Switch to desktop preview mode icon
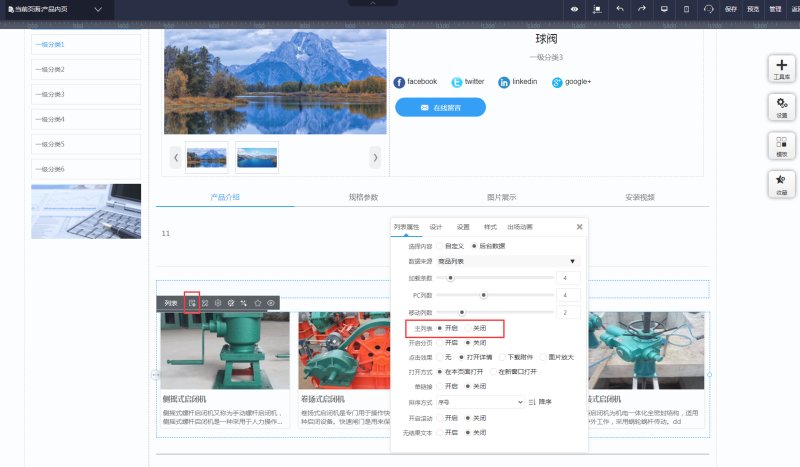 coord(664,9)
